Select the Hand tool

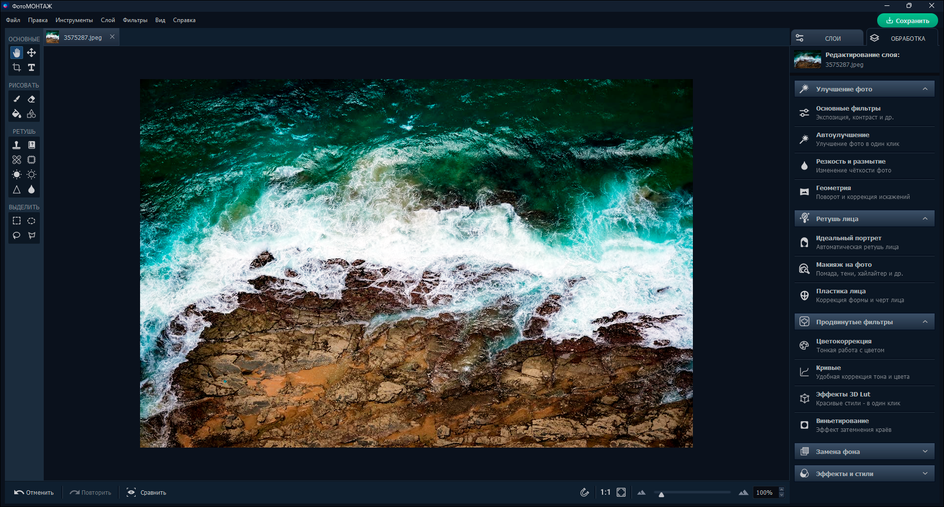point(16,53)
